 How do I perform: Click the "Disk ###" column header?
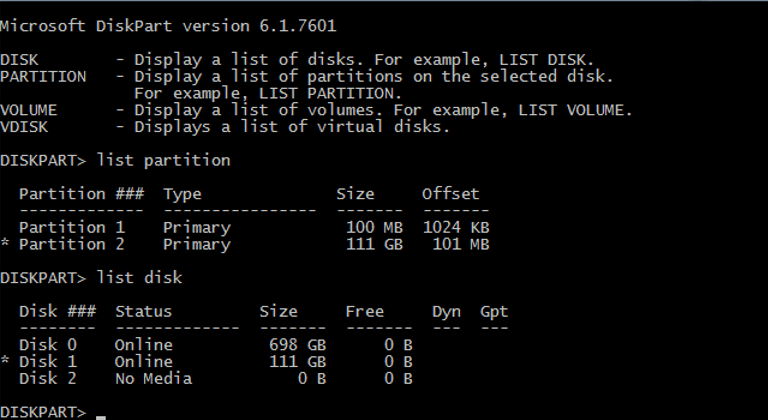click(x=57, y=311)
